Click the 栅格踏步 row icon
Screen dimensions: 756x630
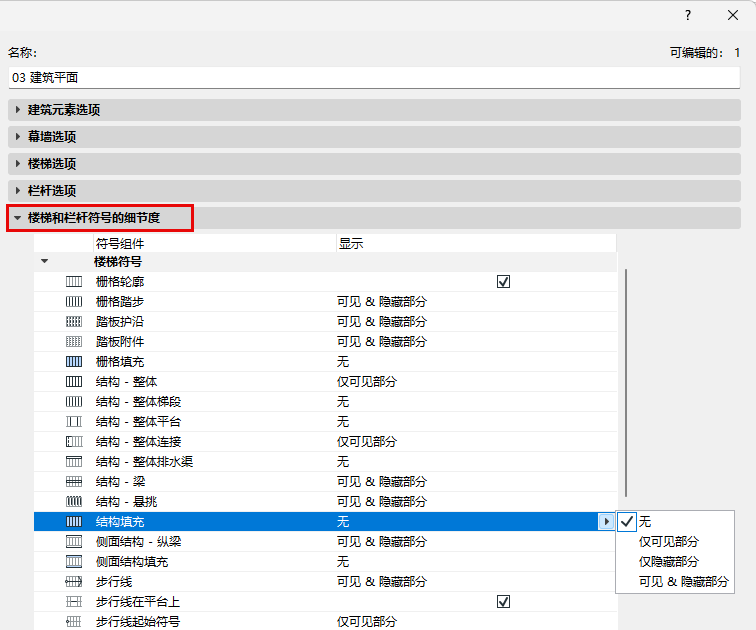point(74,302)
